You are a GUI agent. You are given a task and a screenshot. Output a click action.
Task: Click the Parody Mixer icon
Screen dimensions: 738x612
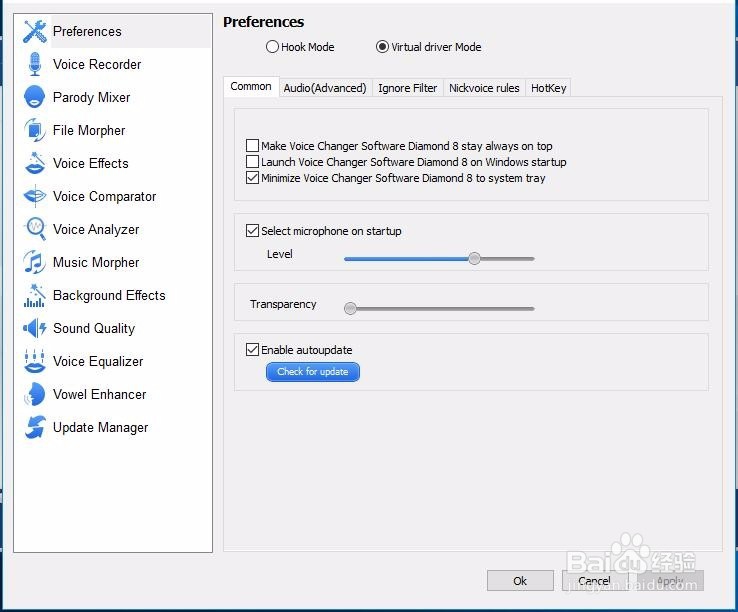tap(35, 97)
